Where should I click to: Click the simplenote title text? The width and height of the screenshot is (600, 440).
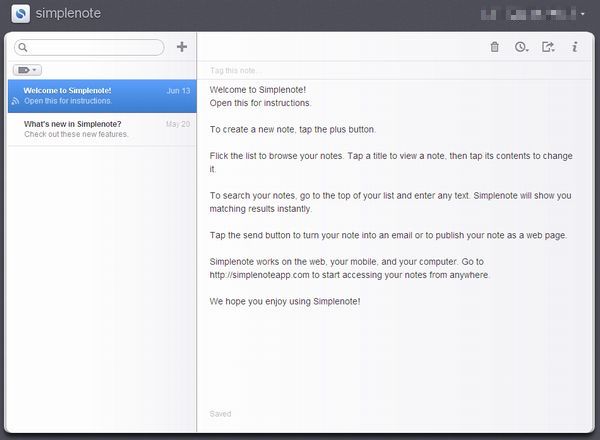(68, 13)
